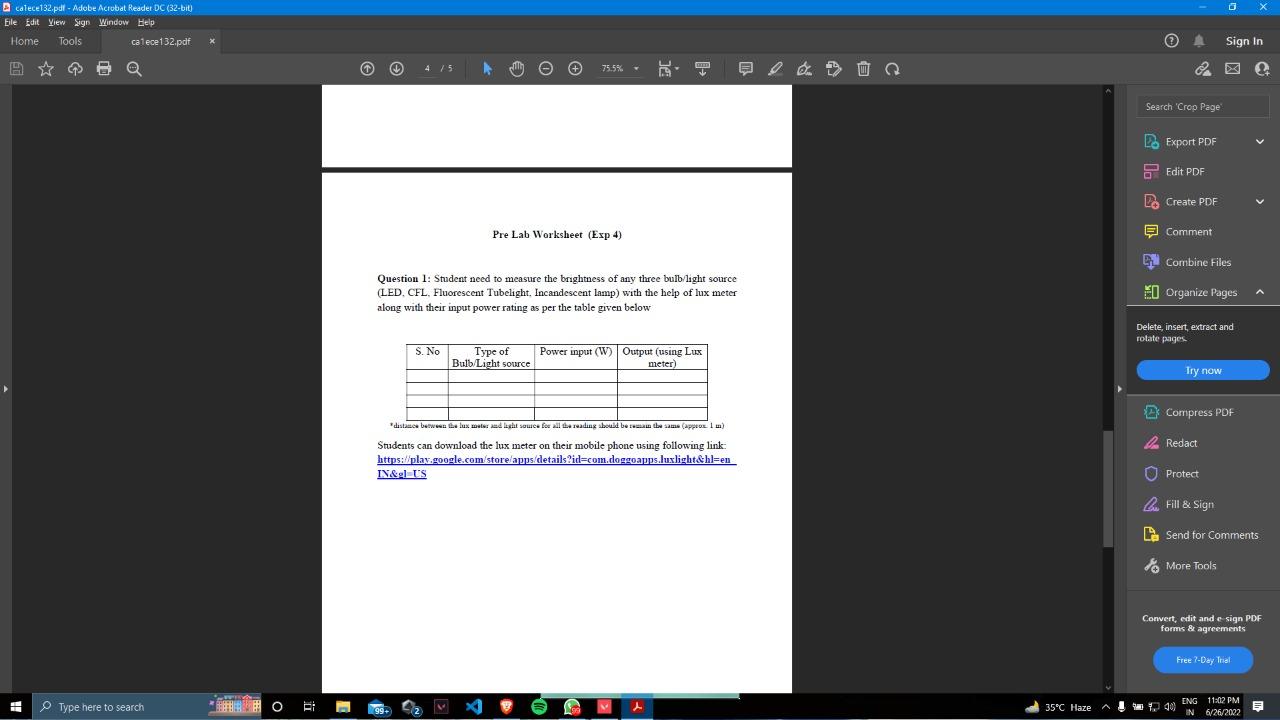
Task: Select the Highlight text tool
Action: [x=775, y=68]
